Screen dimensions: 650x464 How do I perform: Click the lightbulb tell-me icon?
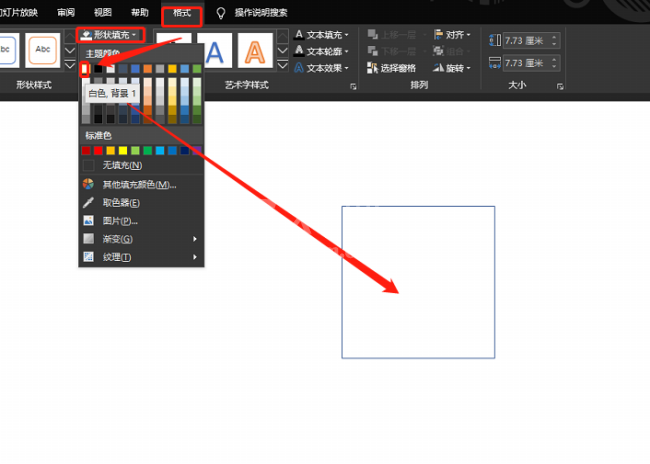[221, 13]
